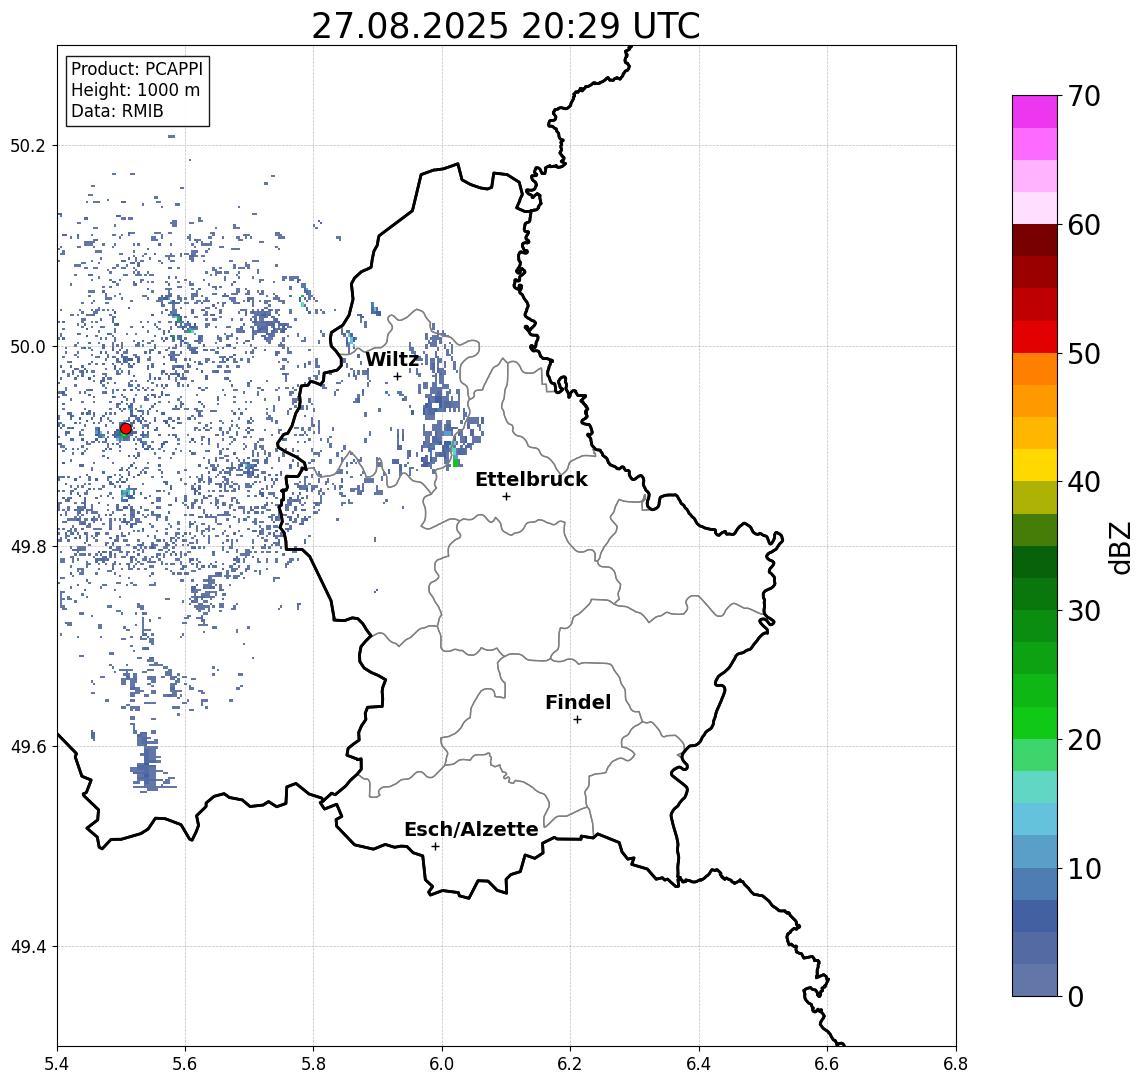Screen dimensions: 1145x1084
Task: Click the magenta 70 dBZ colorbar segment
Action: tap(1035, 112)
